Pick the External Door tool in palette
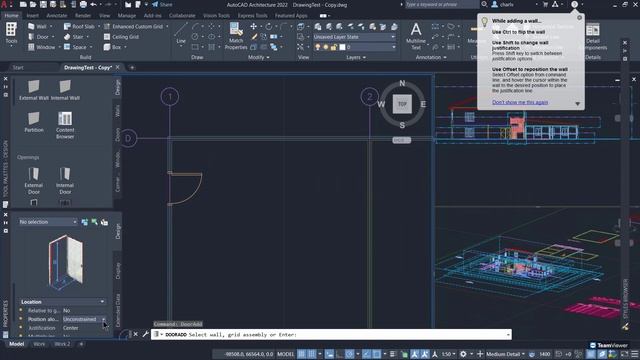640x360 pixels. click(34, 180)
